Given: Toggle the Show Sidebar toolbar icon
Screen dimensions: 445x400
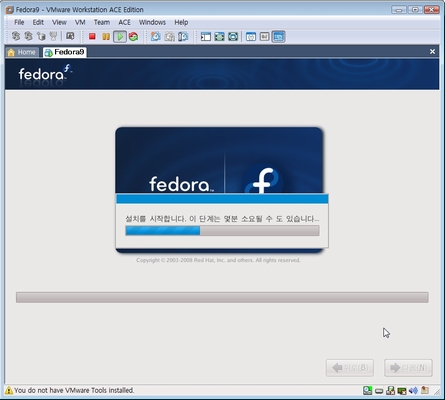Looking at the screenshot, I should [x=206, y=36].
